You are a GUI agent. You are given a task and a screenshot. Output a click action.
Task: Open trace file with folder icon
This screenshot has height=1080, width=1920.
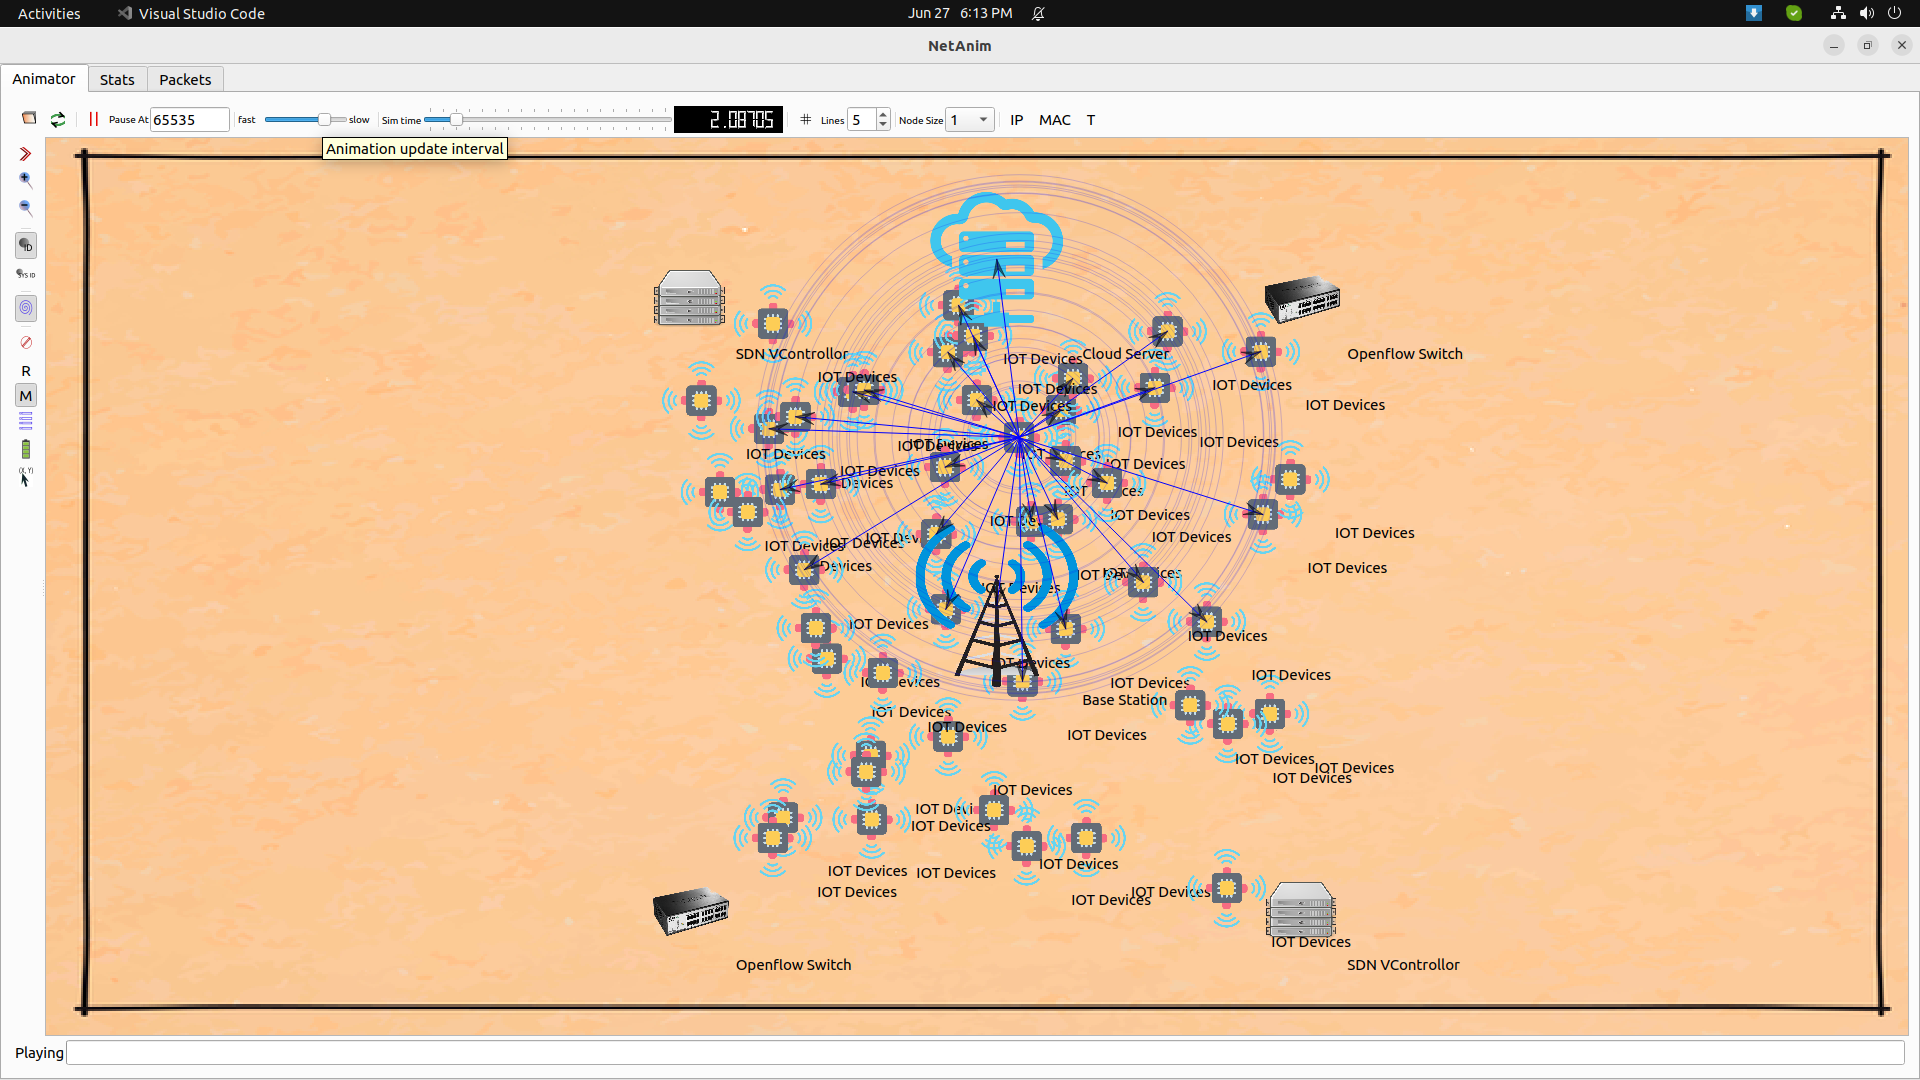(x=29, y=119)
